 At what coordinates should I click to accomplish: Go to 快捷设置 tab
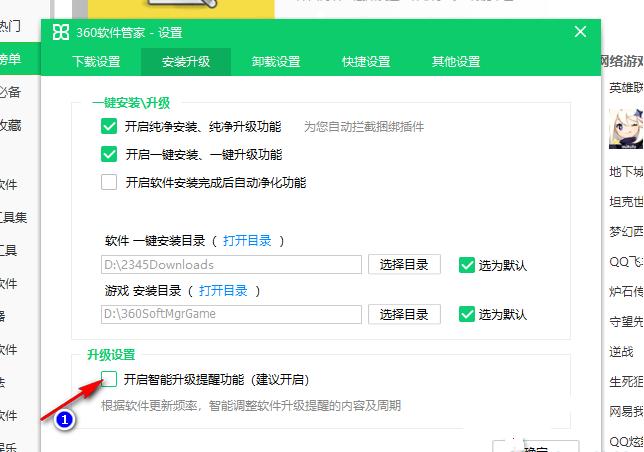(x=365, y=62)
